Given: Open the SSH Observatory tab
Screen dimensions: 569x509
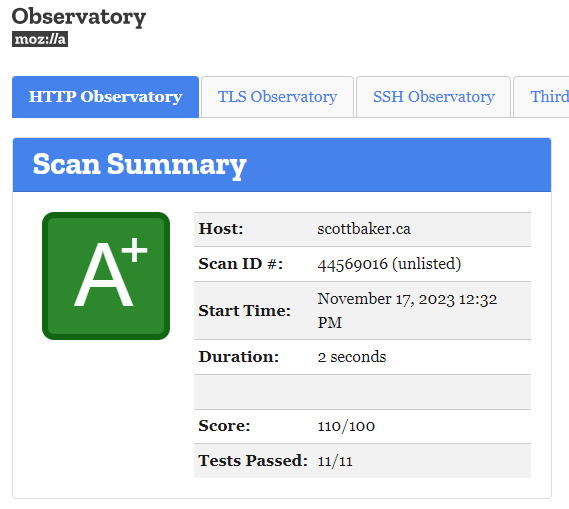Looking at the screenshot, I should tap(434, 97).
